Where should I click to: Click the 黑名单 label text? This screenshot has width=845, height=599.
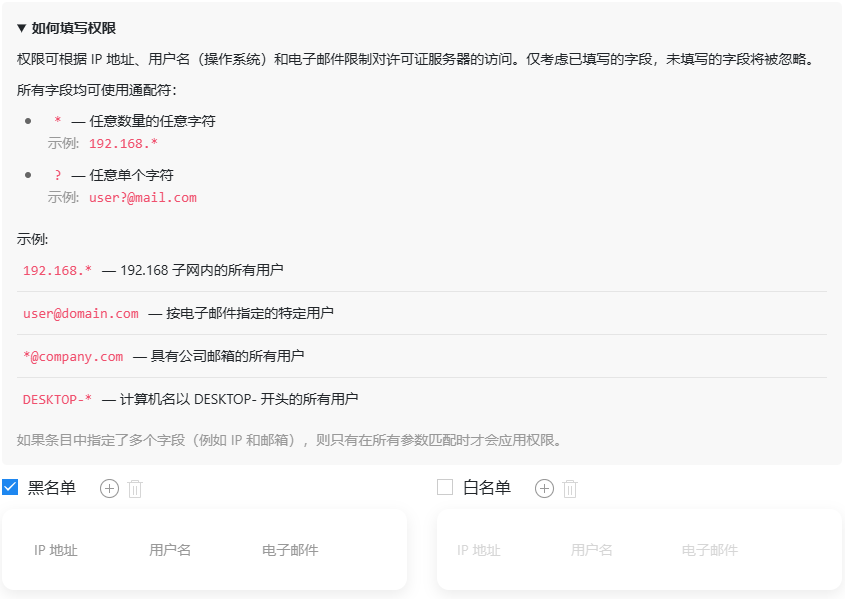[51, 488]
